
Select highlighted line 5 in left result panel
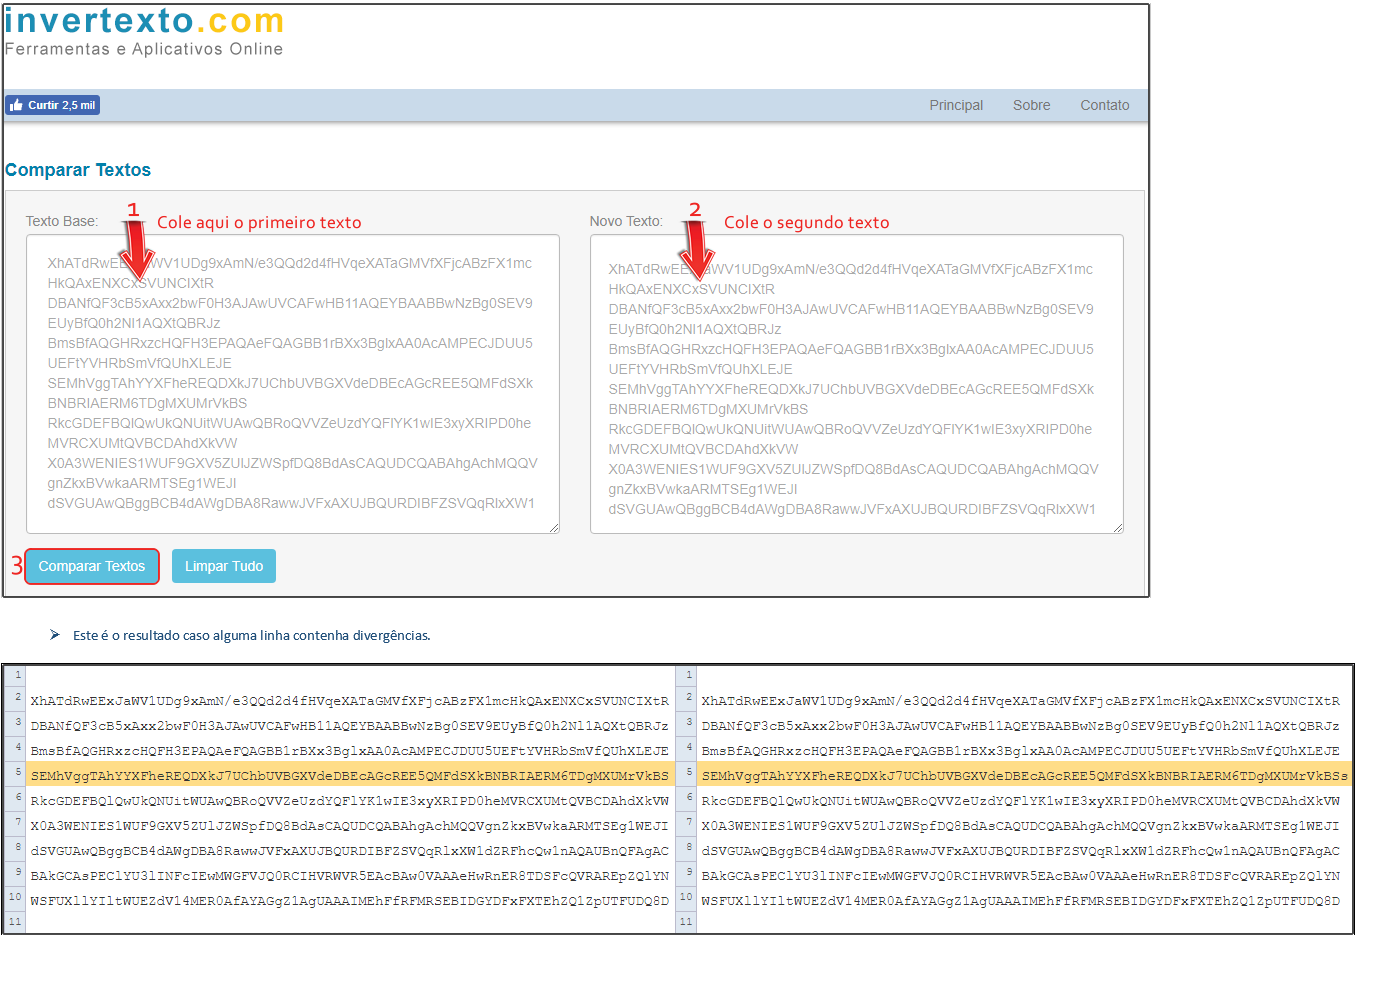(349, 776)
